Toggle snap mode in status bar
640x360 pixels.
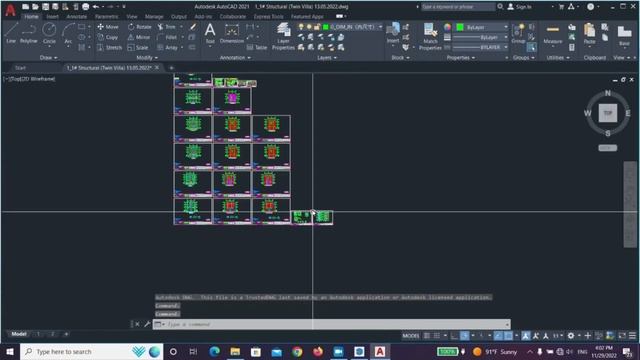[x=437, y=336]
